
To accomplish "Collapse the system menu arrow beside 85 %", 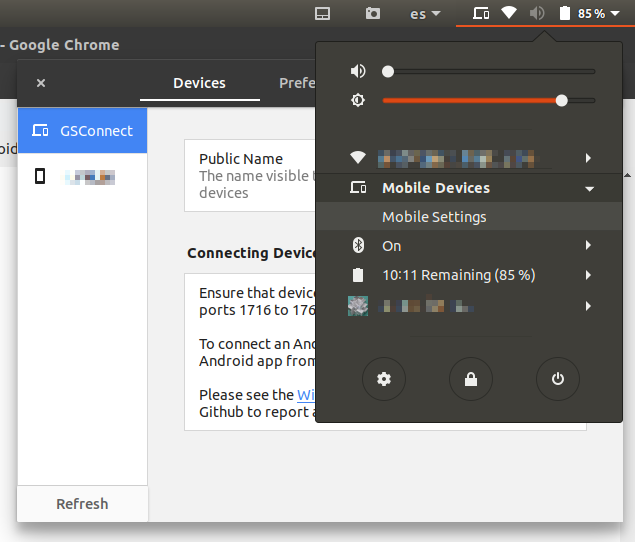I will 615,13.
